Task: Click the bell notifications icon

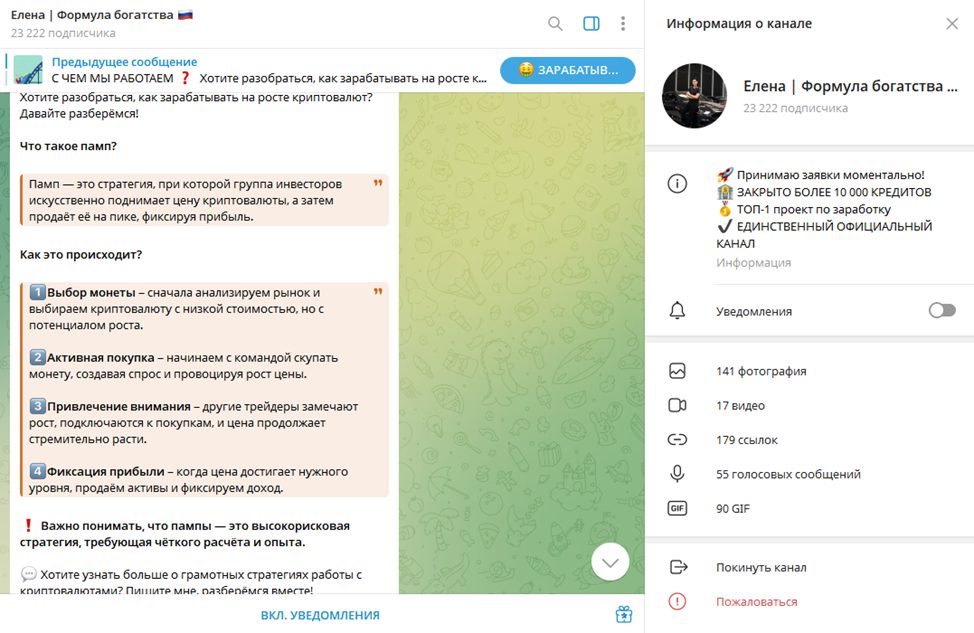Action: tap(677, 311)
